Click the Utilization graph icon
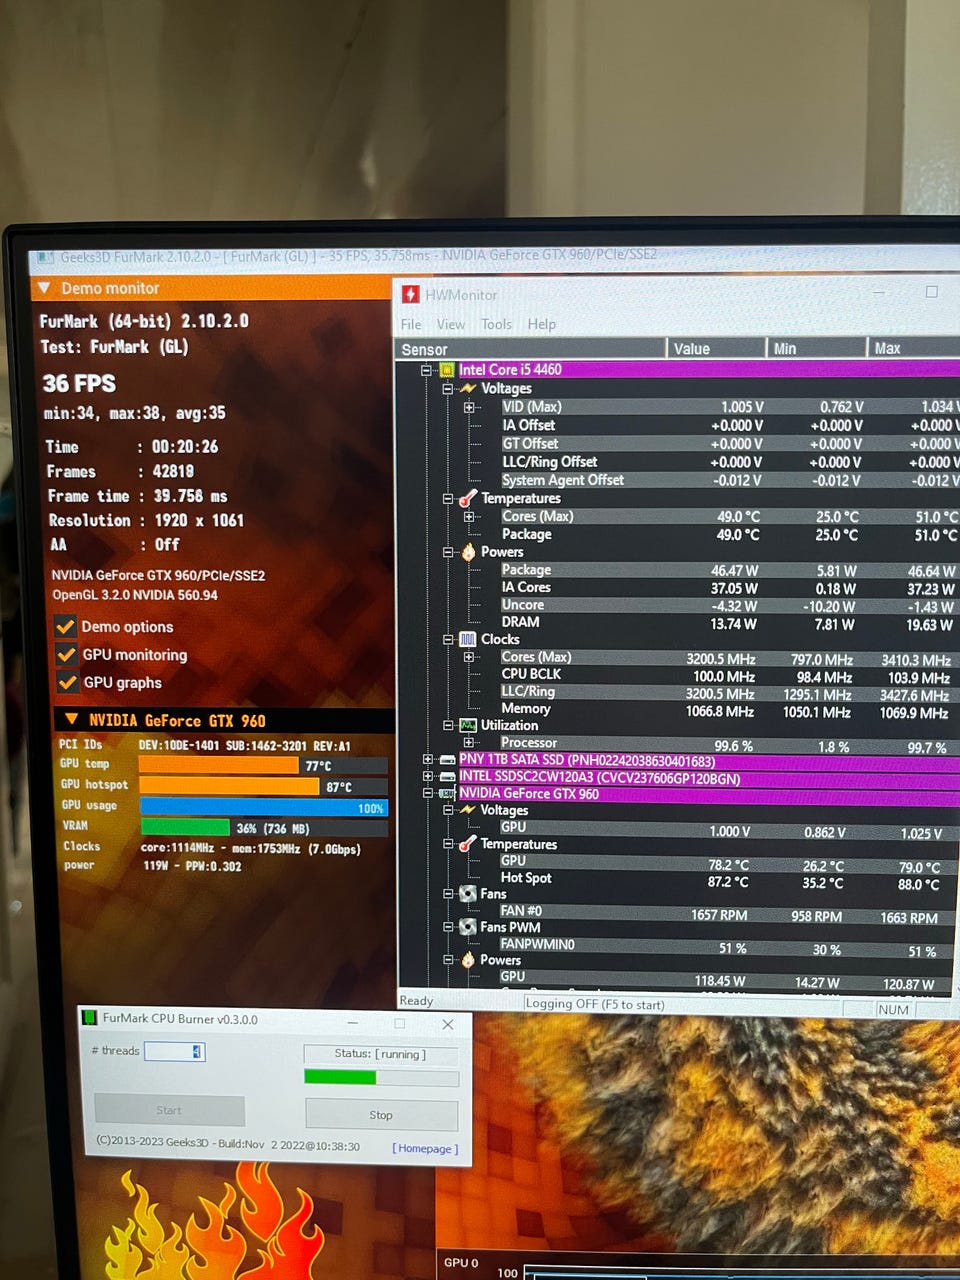 (467, 725)
